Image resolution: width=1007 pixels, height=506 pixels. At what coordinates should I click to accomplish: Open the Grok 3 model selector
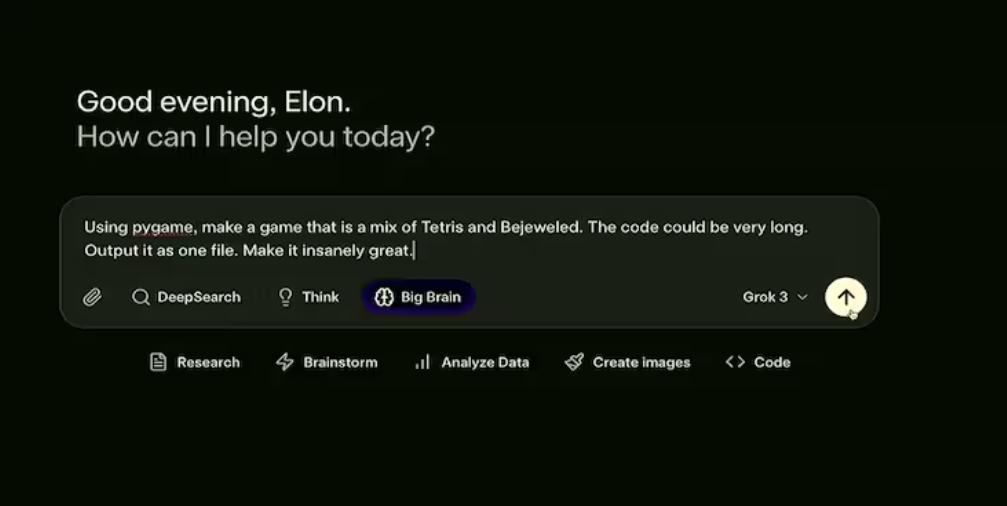(x=765, y=297)
